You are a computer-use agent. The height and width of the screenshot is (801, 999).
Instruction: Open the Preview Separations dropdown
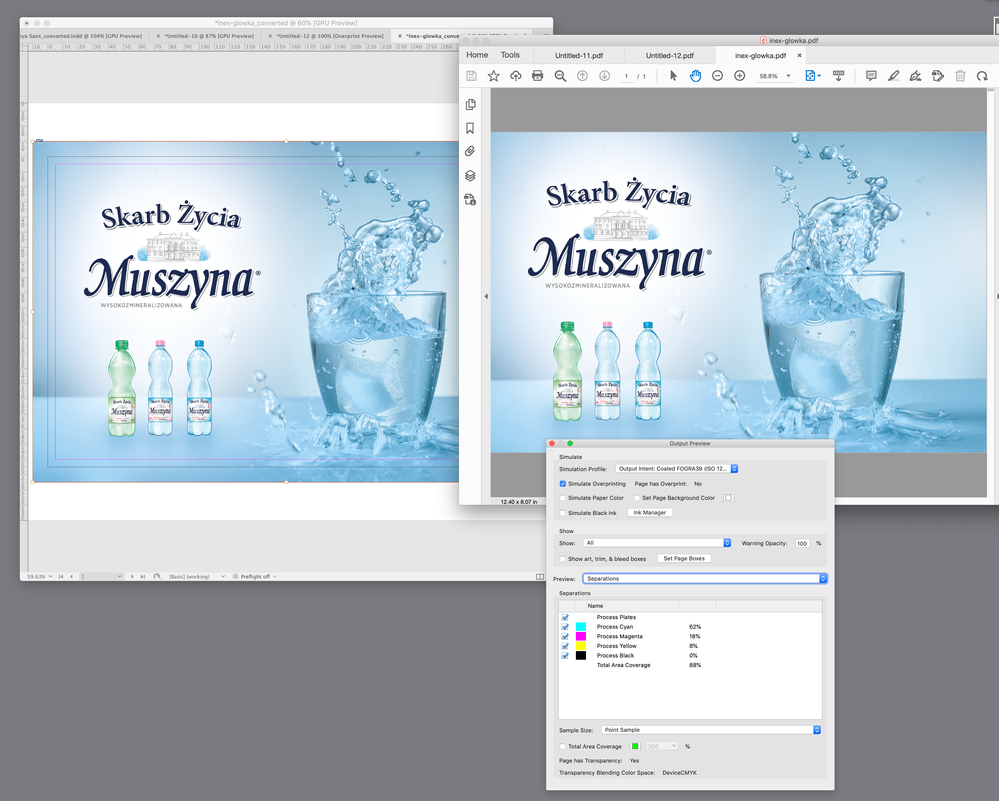705,579
